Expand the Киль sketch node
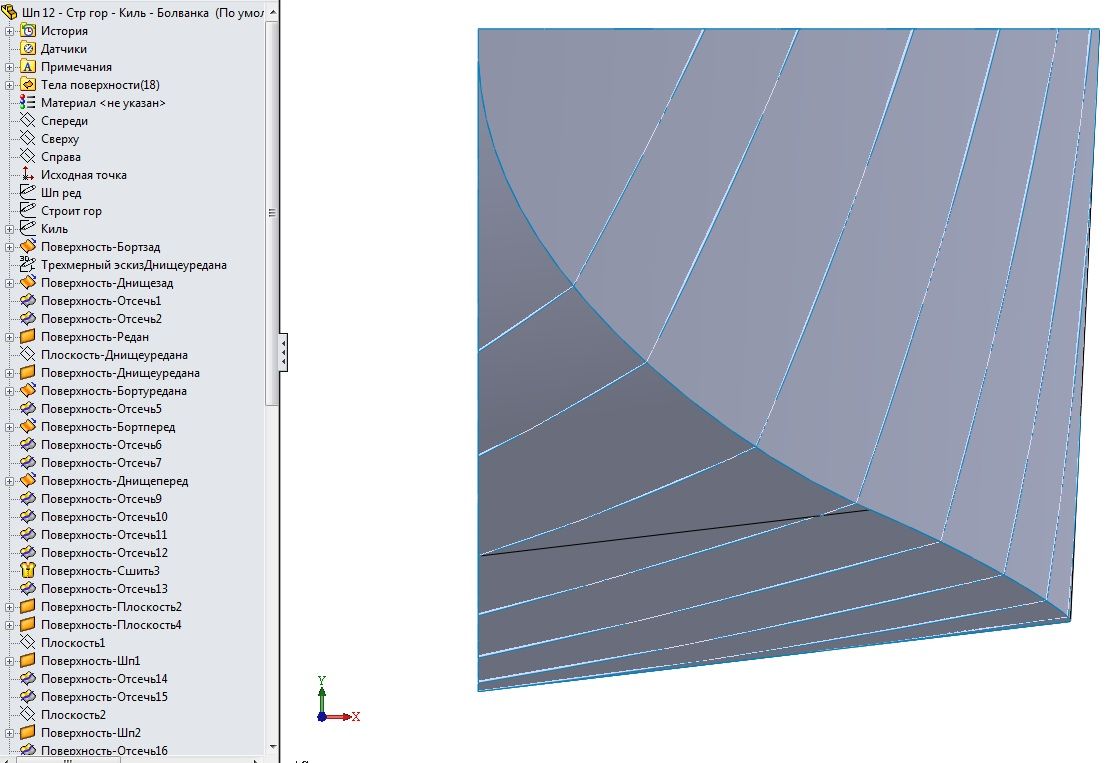The height and width of the screenshot is (763, 1120). (x=10, y=229)
